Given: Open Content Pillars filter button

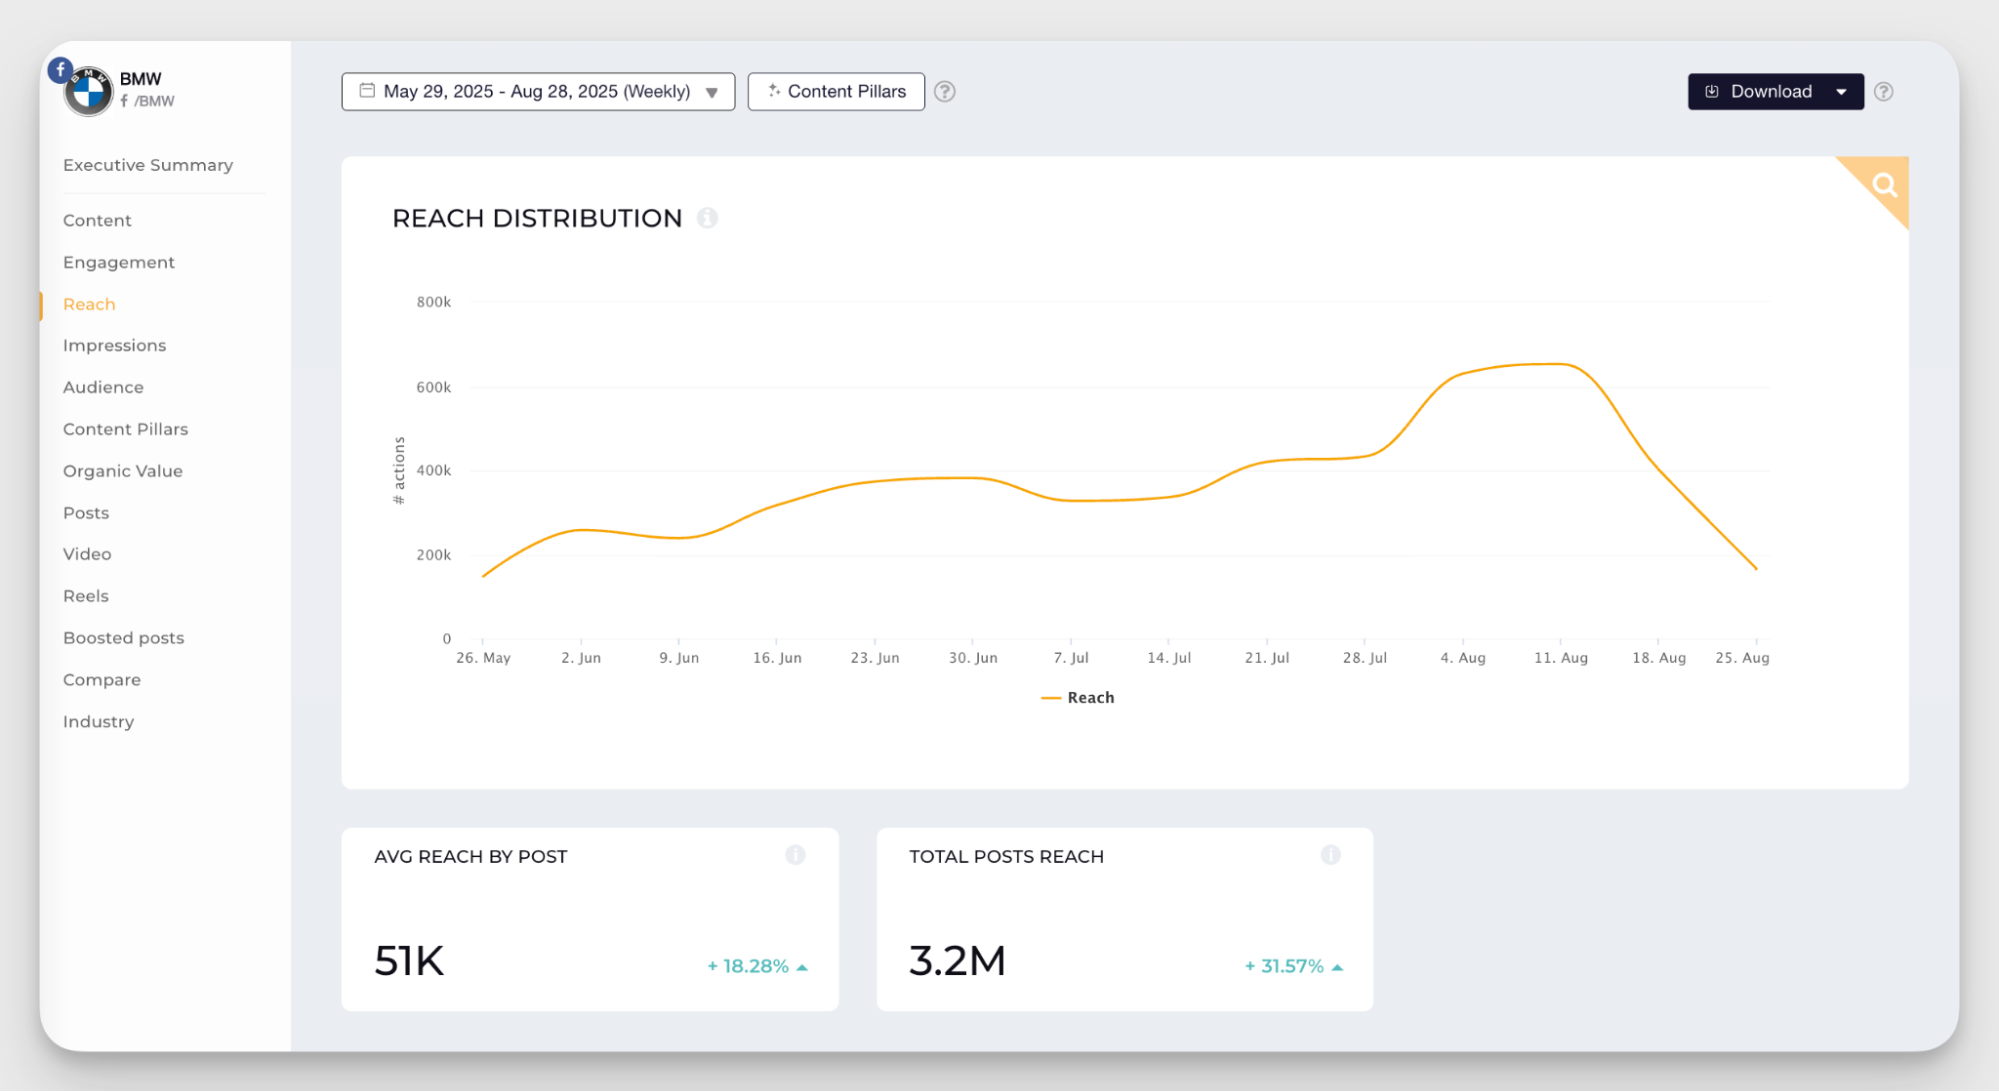Looking at the screenshot, I should click(x=836, y=92).
